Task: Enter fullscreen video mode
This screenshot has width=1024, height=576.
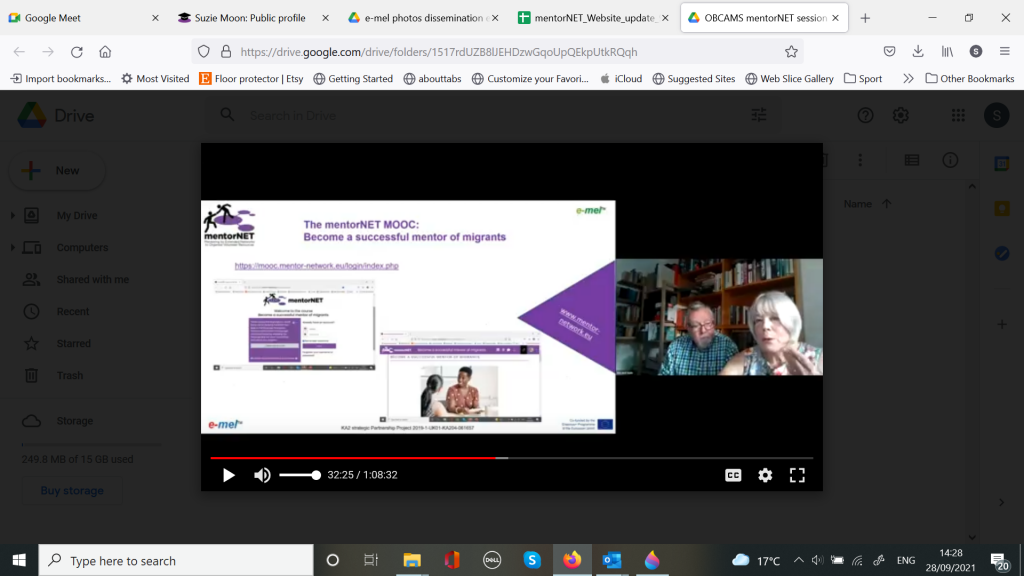Action: click(x=797, y=475)
